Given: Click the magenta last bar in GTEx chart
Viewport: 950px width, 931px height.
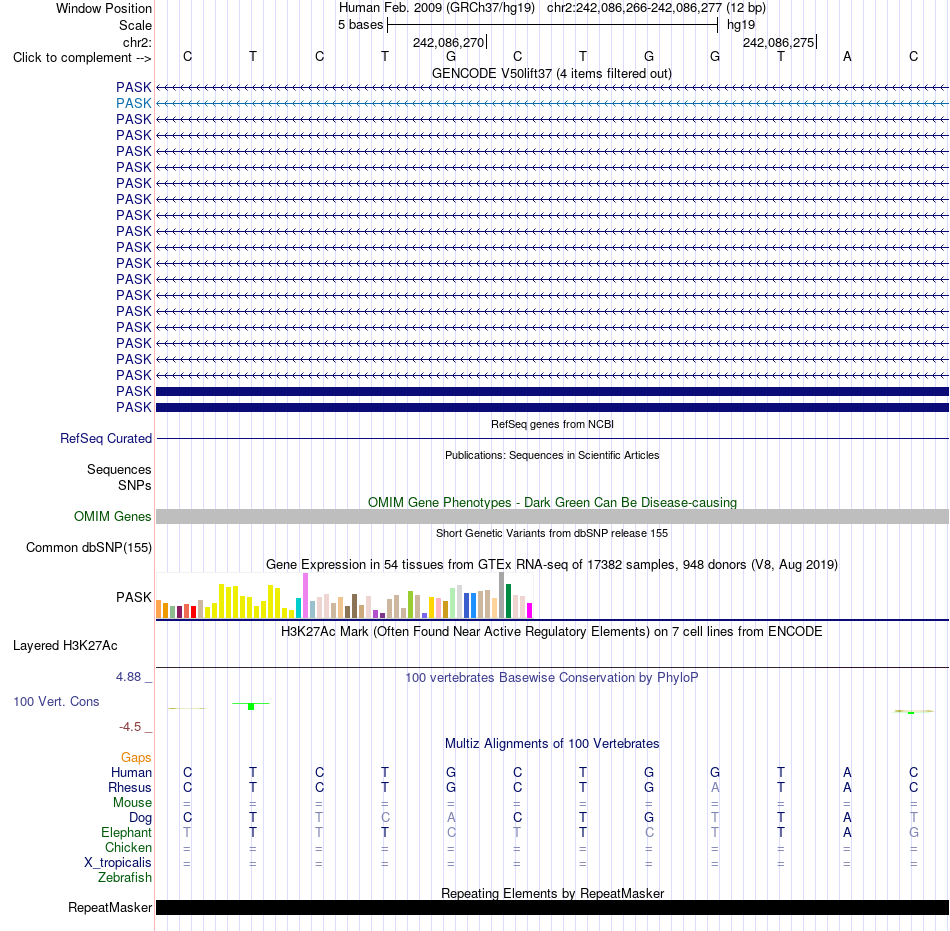Looking at the screenshot, I should pos(530,611).
